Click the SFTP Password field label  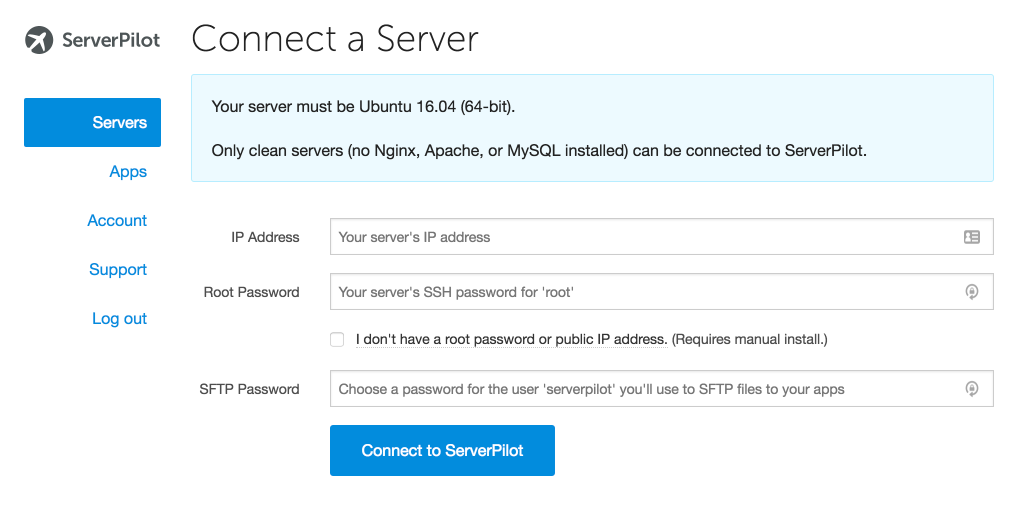click(x=249, y=389)
